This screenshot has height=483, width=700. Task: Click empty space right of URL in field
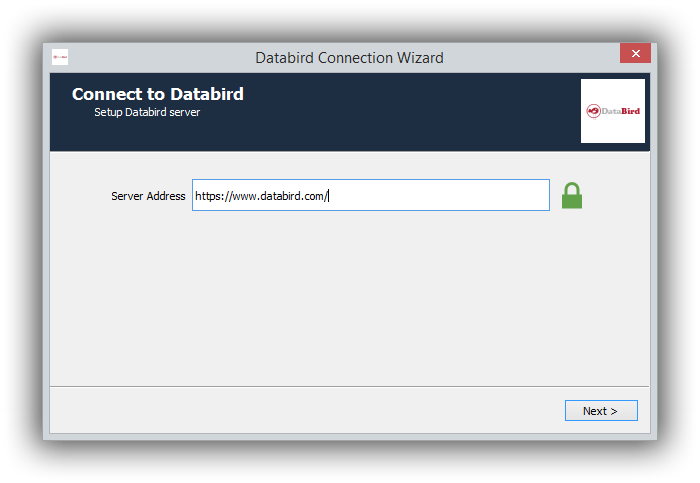click(438, 195)
